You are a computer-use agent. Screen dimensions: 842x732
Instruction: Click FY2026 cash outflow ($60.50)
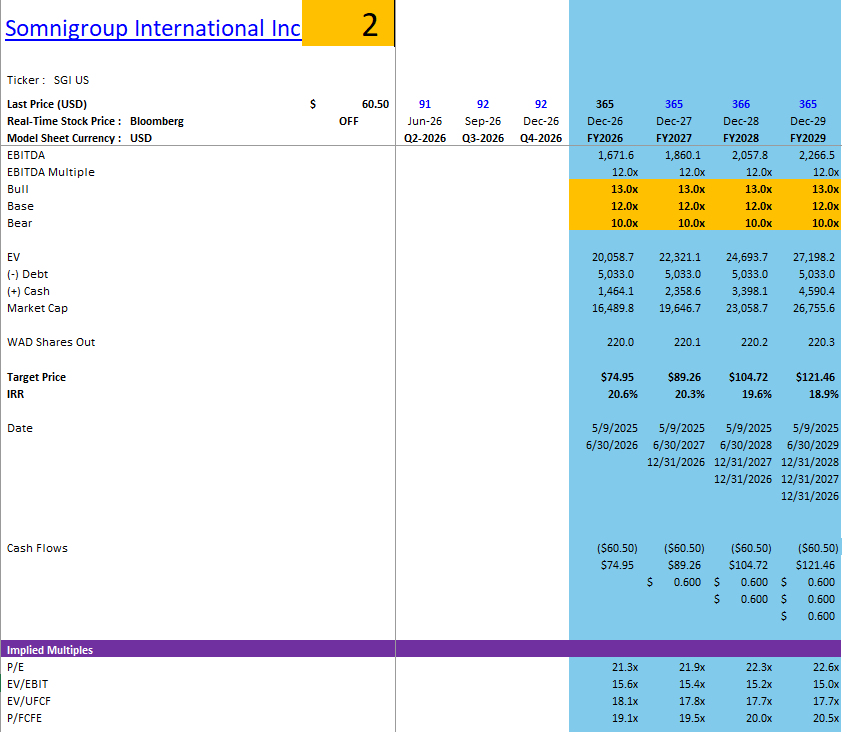coord(617,548)
